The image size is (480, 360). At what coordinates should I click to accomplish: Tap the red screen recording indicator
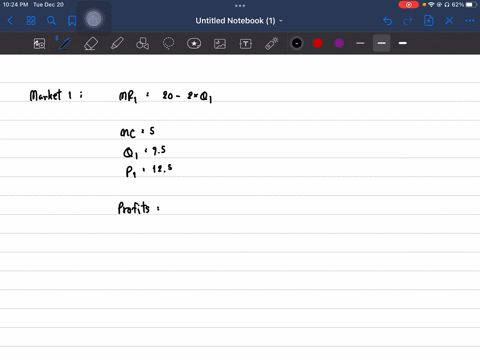pos(408,5)
